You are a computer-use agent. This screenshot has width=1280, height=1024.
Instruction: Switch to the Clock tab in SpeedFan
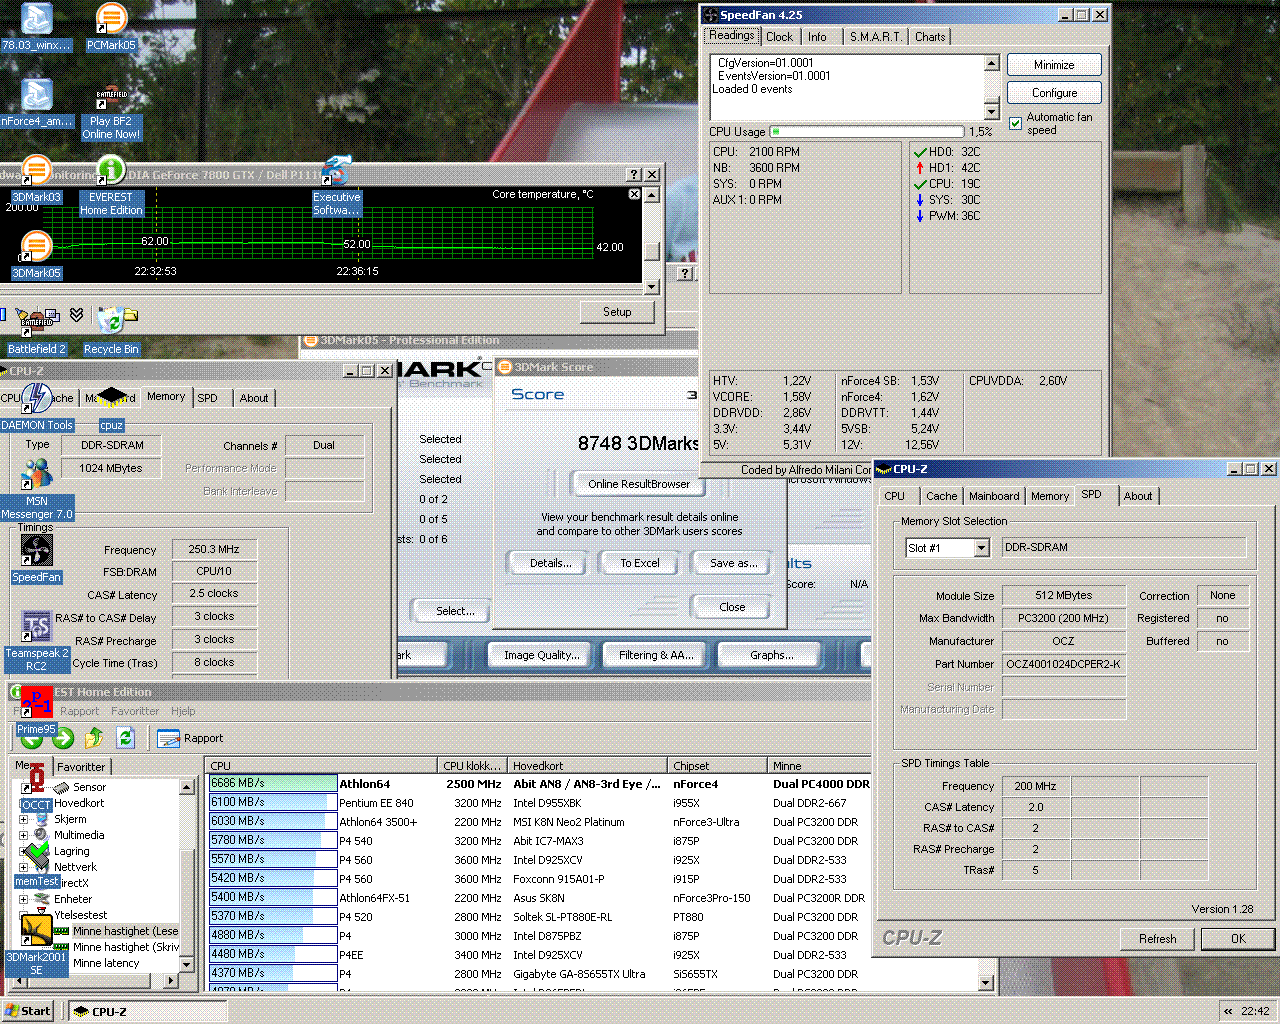[x=779, y=37]
